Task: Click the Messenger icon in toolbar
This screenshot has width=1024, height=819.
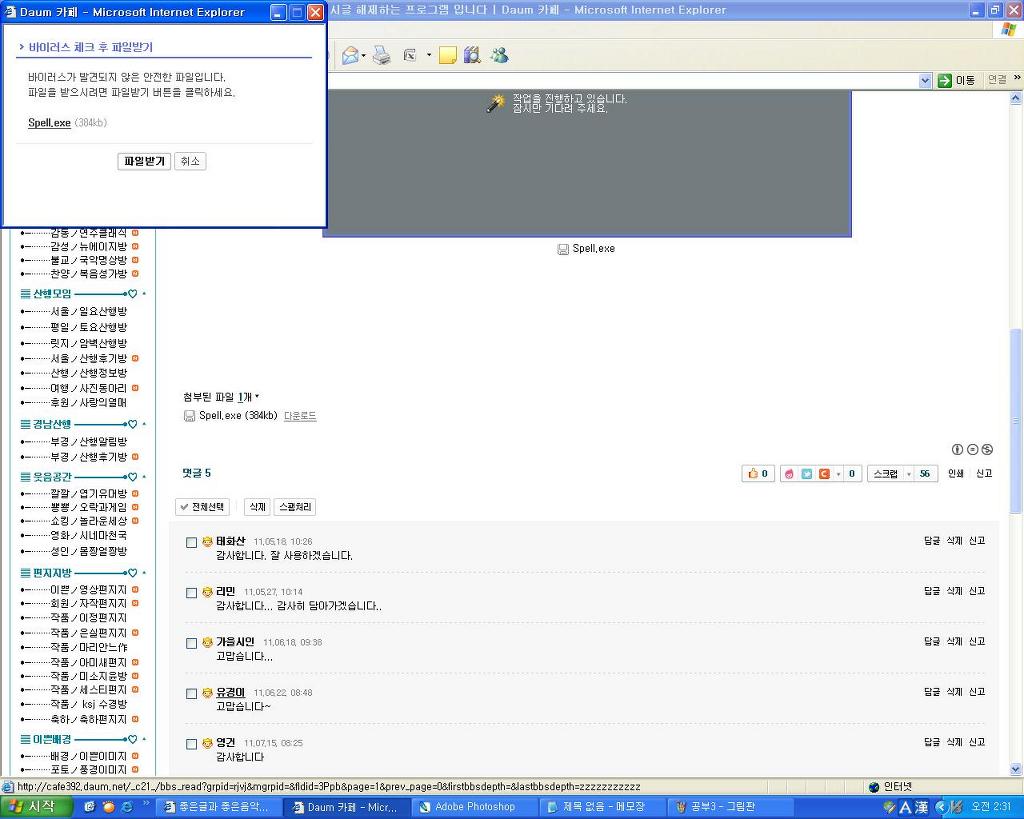Action: (499, 56)
